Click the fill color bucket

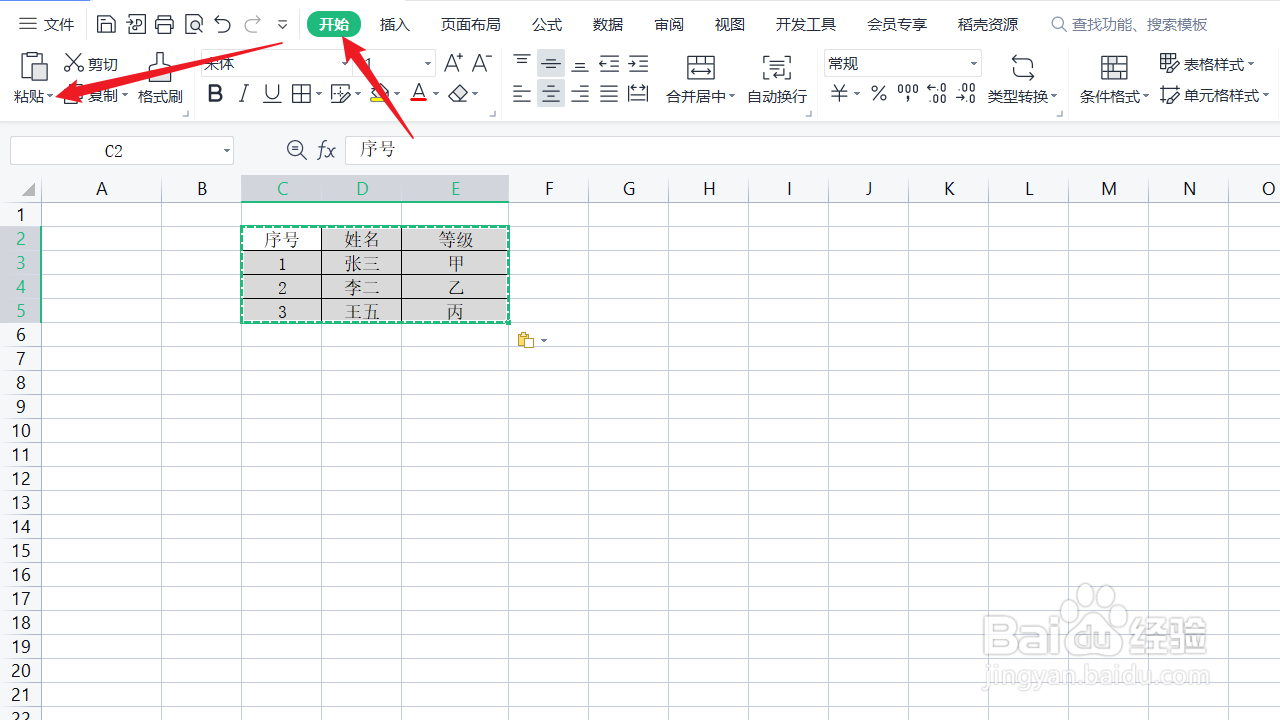coord(379,94)
